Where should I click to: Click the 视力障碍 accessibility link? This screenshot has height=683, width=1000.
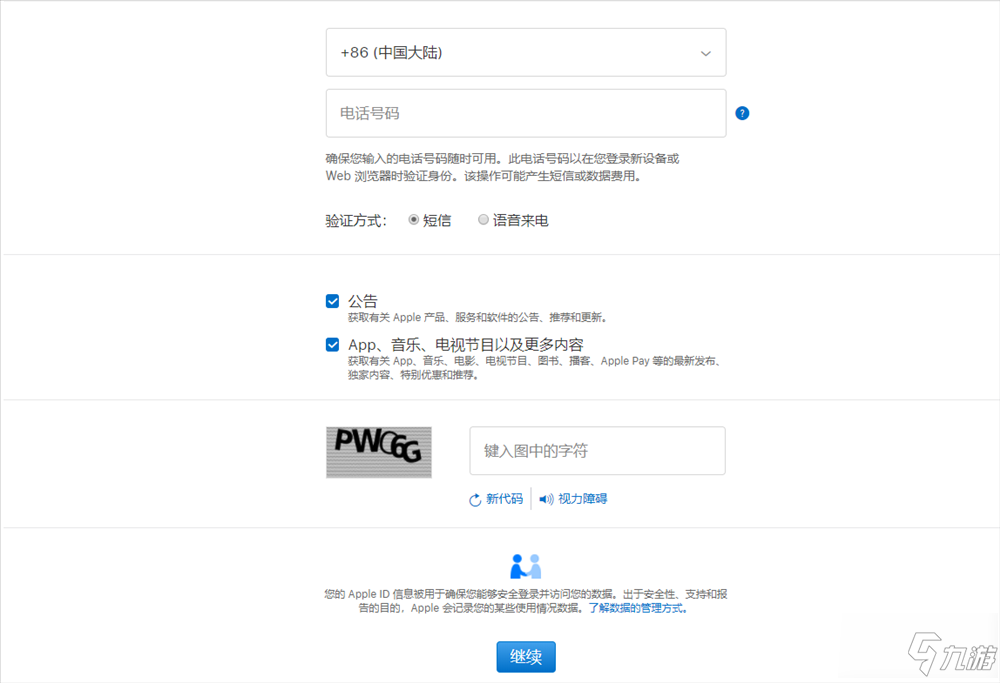click(581, 498)
